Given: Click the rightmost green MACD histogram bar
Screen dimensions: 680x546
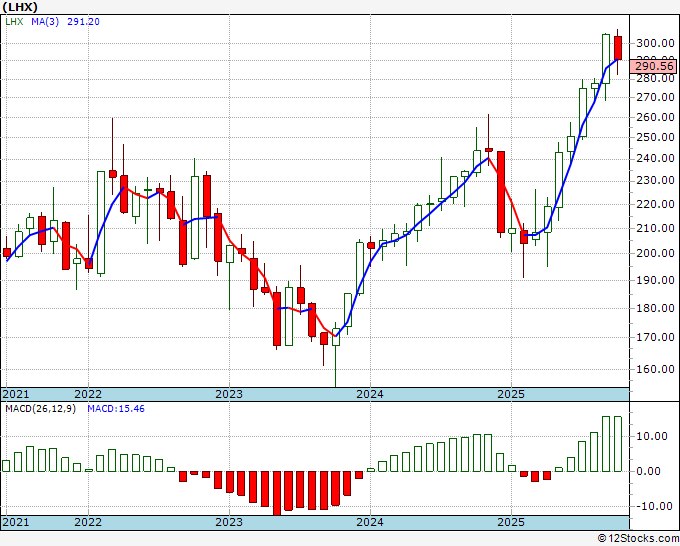Looking at the screenshot, I should pos(618,444).
